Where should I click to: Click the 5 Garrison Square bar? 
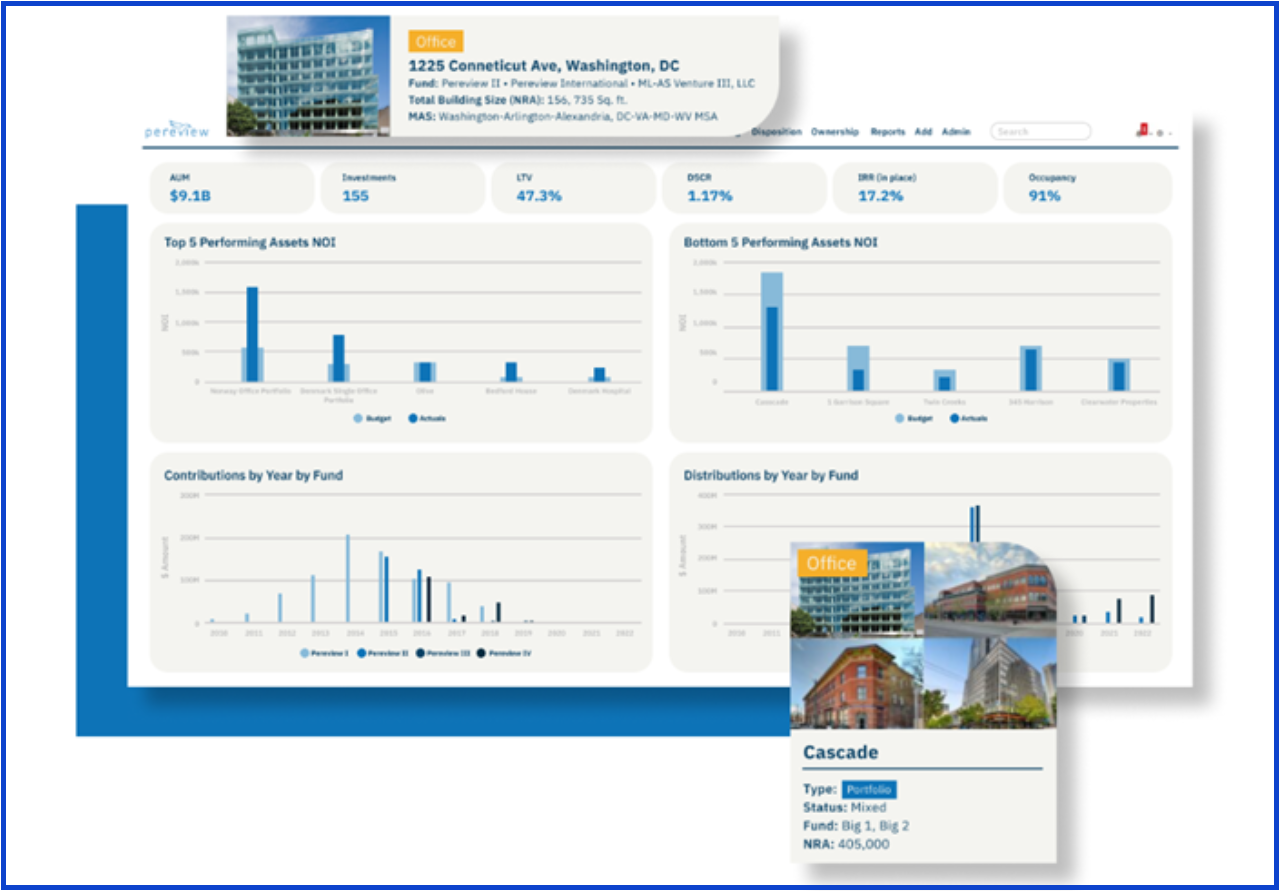coord(858,368)
